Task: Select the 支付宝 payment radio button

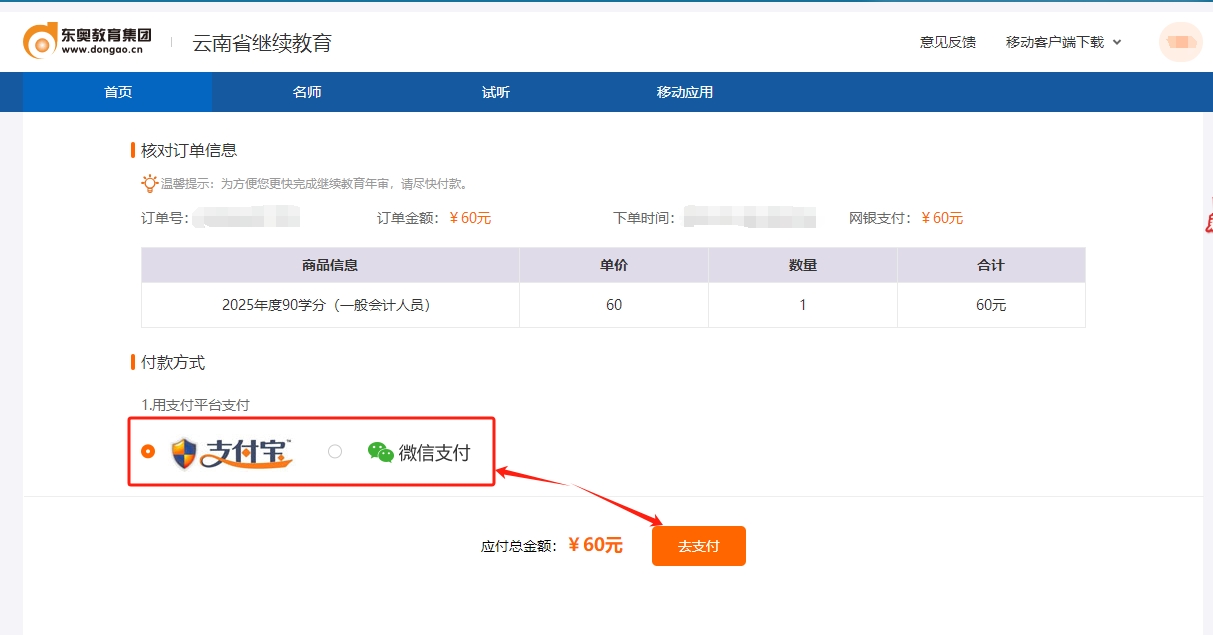Action: (x=147, y=451)
